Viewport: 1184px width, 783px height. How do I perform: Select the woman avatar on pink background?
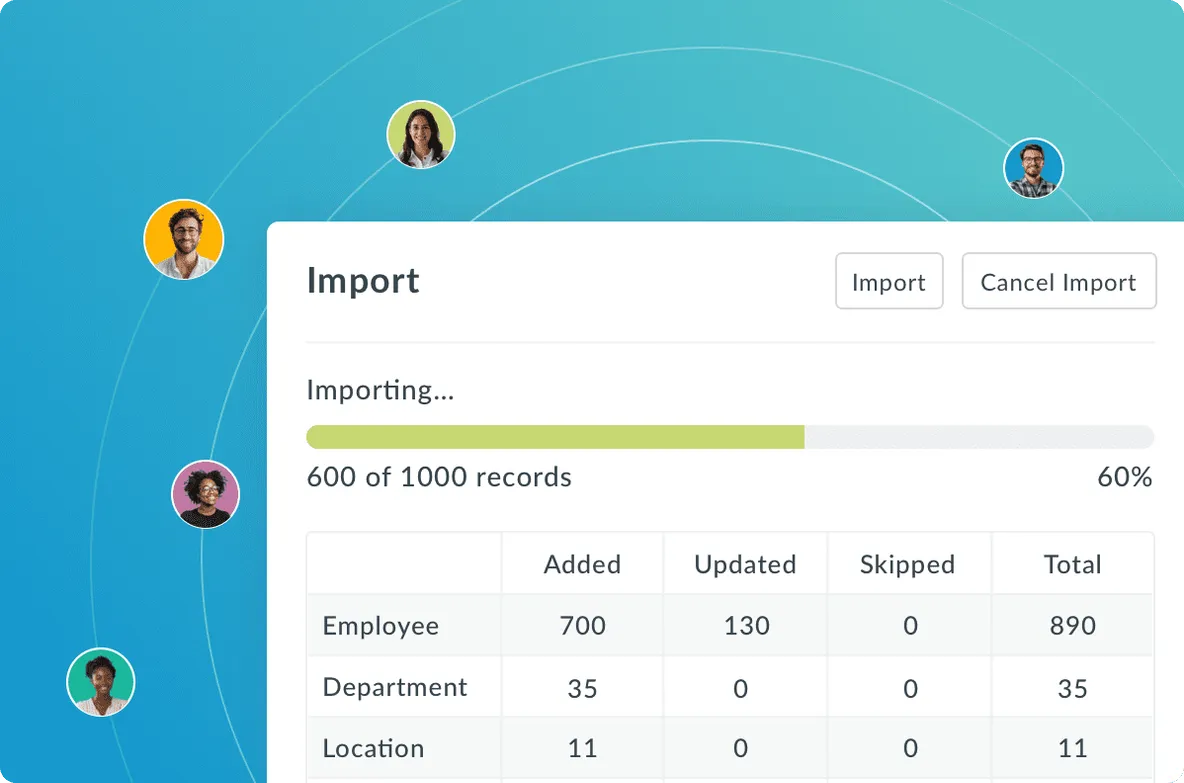click(x=205, y=494)
